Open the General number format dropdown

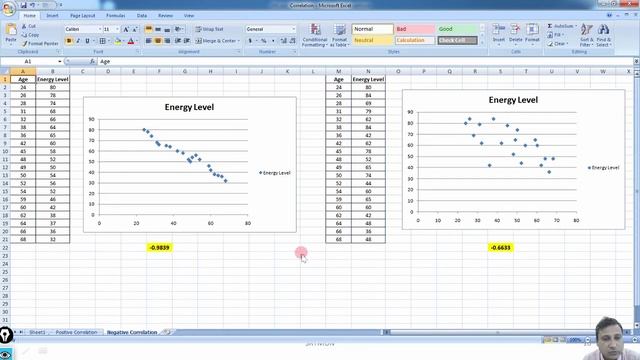click(293, 29)
